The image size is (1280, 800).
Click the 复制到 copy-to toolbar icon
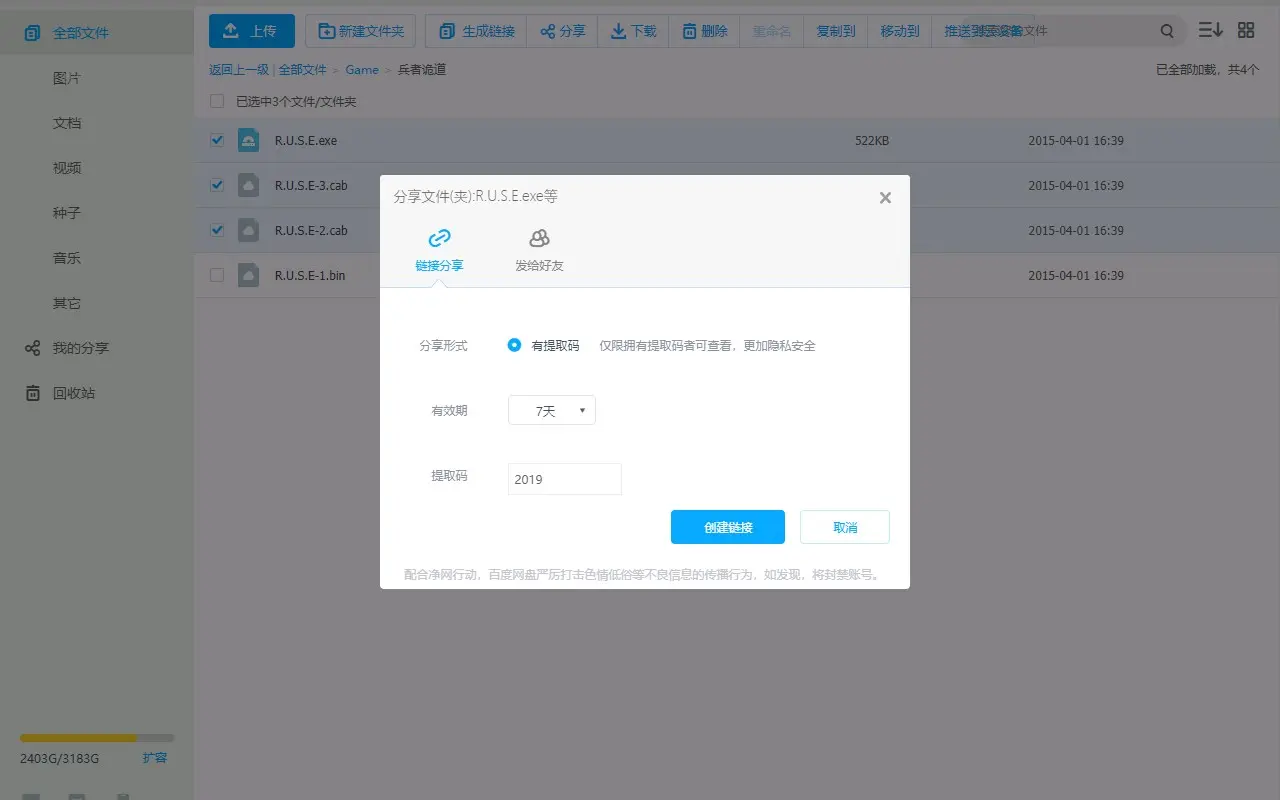(835, 31)
